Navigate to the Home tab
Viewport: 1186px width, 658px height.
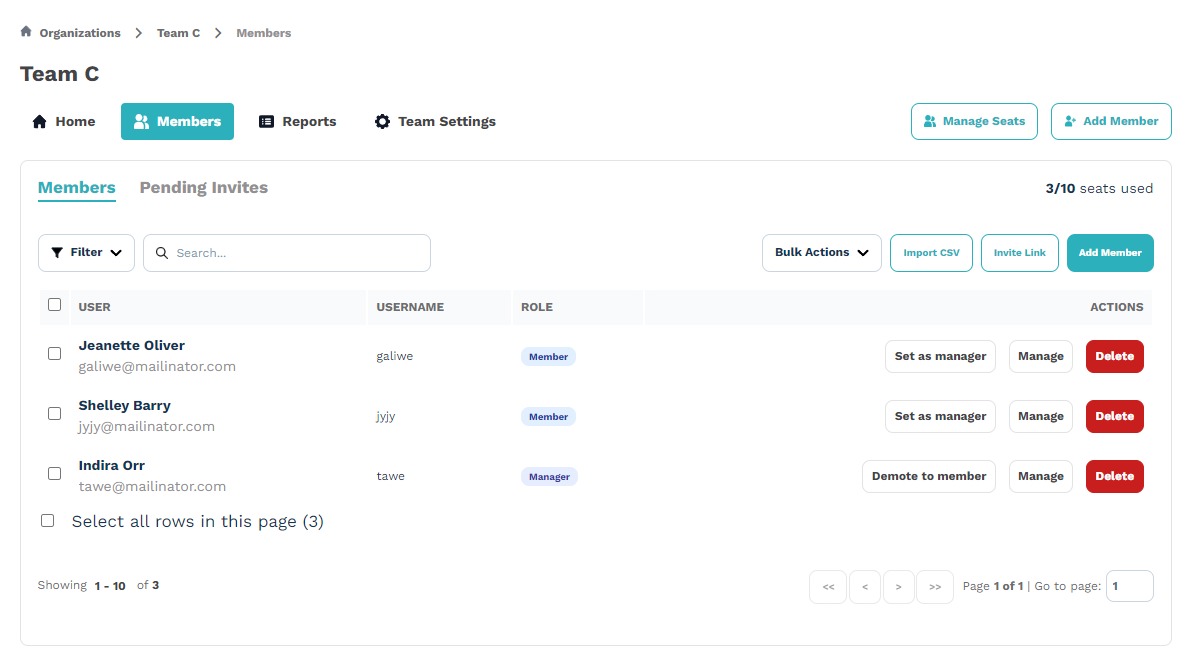64,121
